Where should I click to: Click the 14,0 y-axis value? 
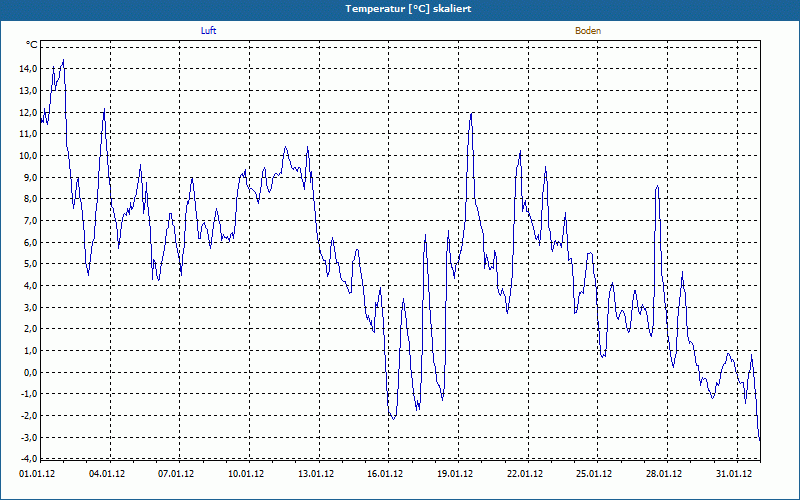click(x=28, y=69)
